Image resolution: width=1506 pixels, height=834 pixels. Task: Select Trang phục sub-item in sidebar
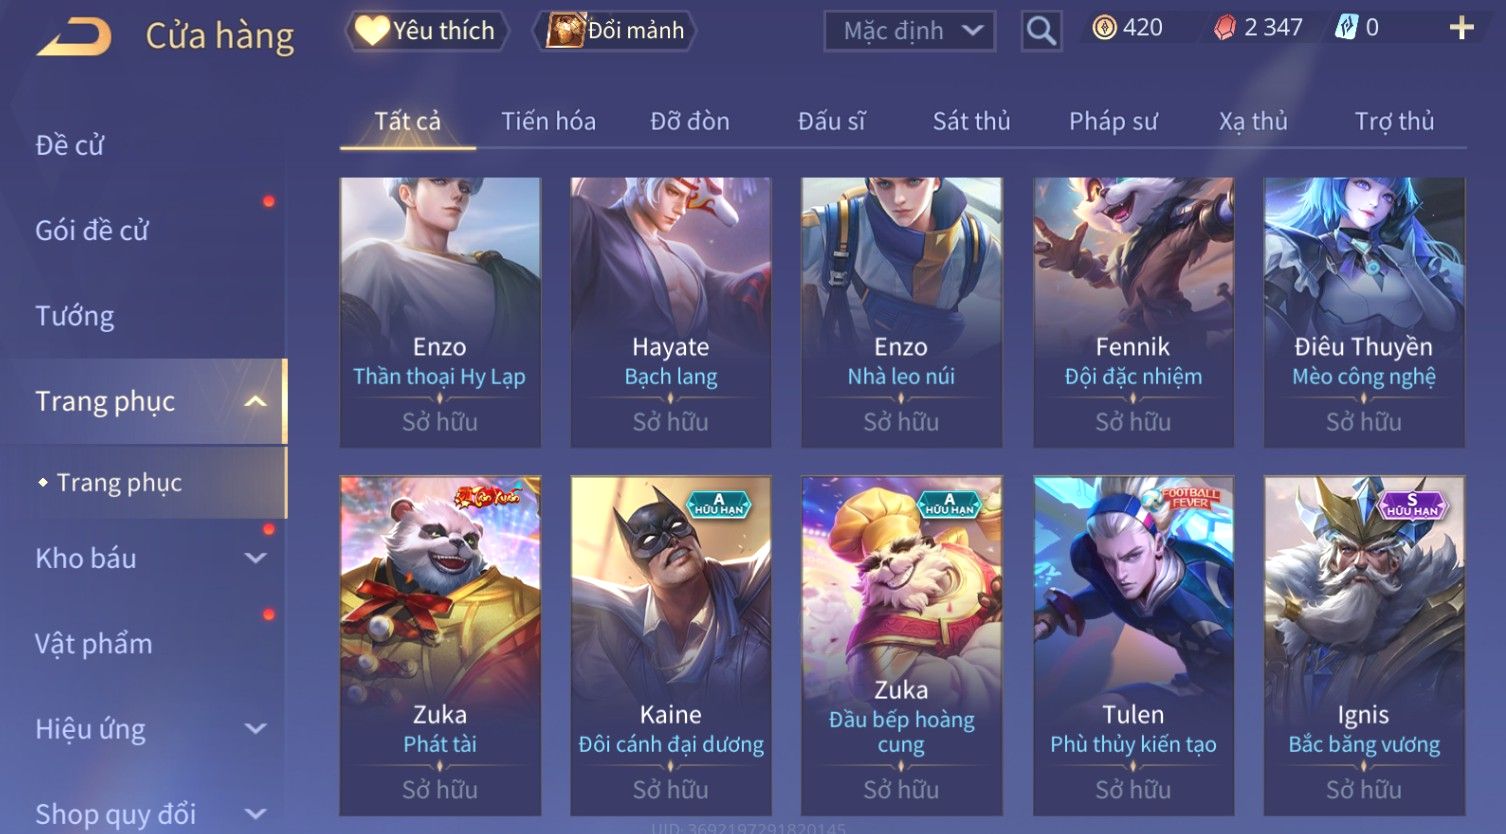(119, 483)
